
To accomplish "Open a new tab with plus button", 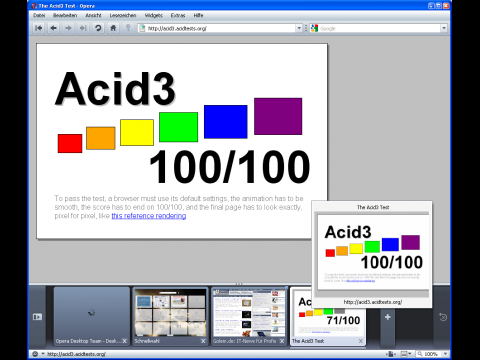I will click(388, 317).
